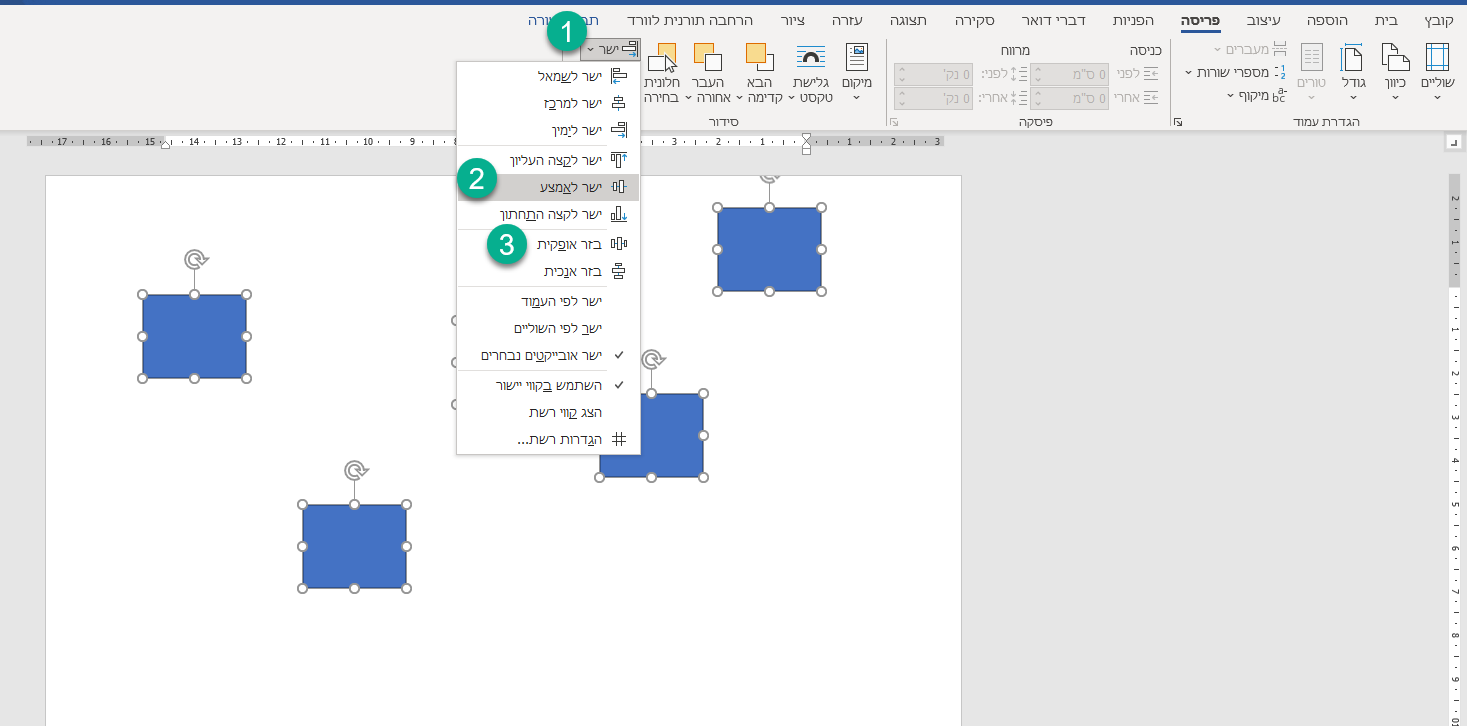The height and width of the screenshot is (726, 1467).
Task: Click the Send Backward (העבר אחורה) icon
Action: pyautogui.click(x=708, y=57)
